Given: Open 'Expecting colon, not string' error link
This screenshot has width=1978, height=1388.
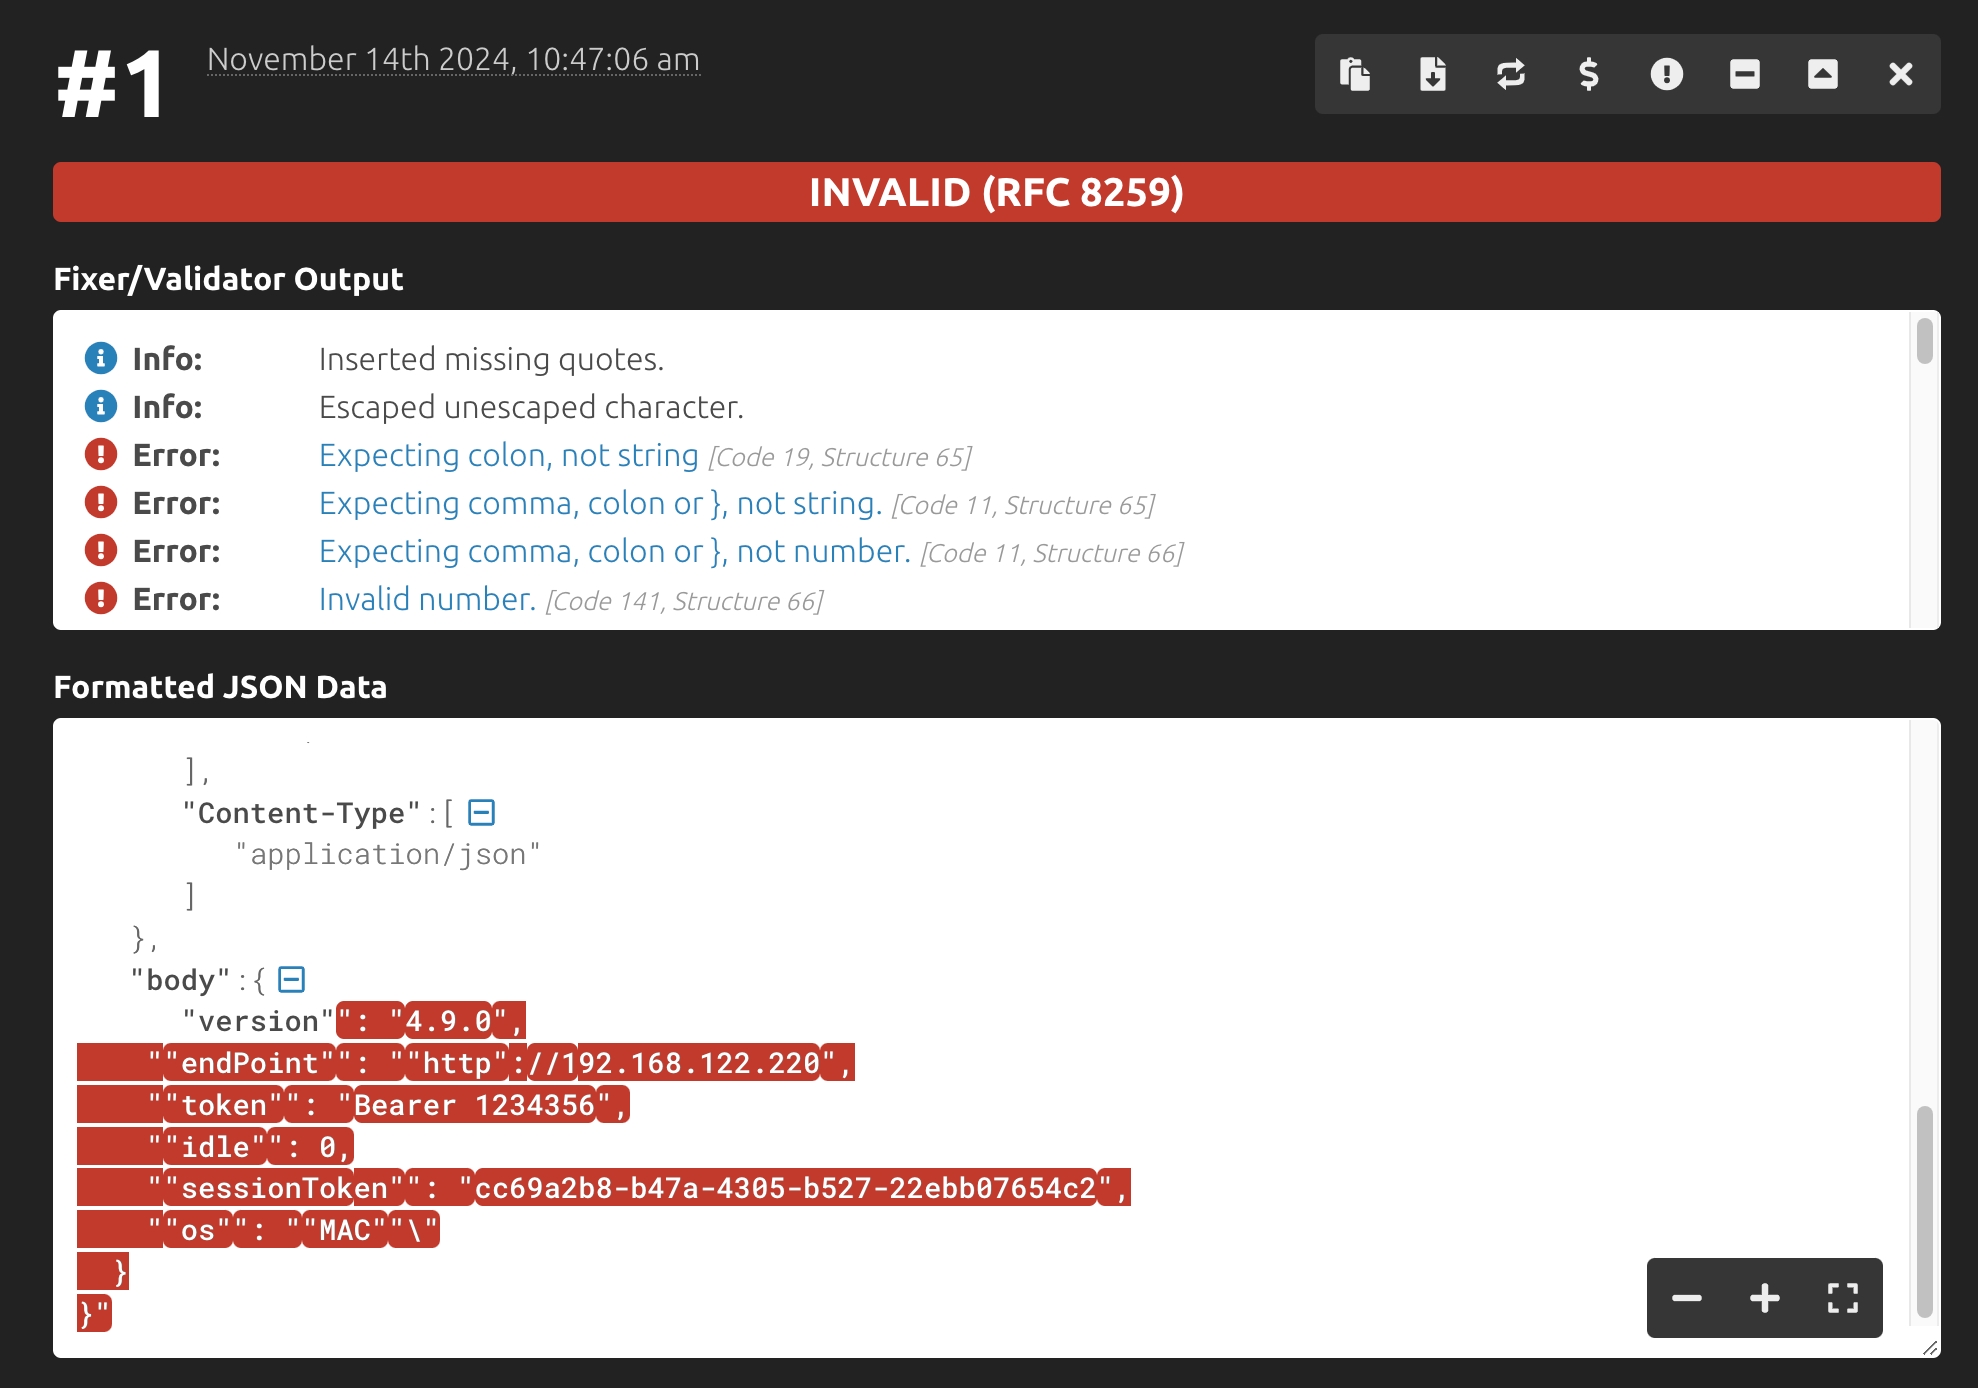Looking at the screenshot, I should (x=508, y=456).
